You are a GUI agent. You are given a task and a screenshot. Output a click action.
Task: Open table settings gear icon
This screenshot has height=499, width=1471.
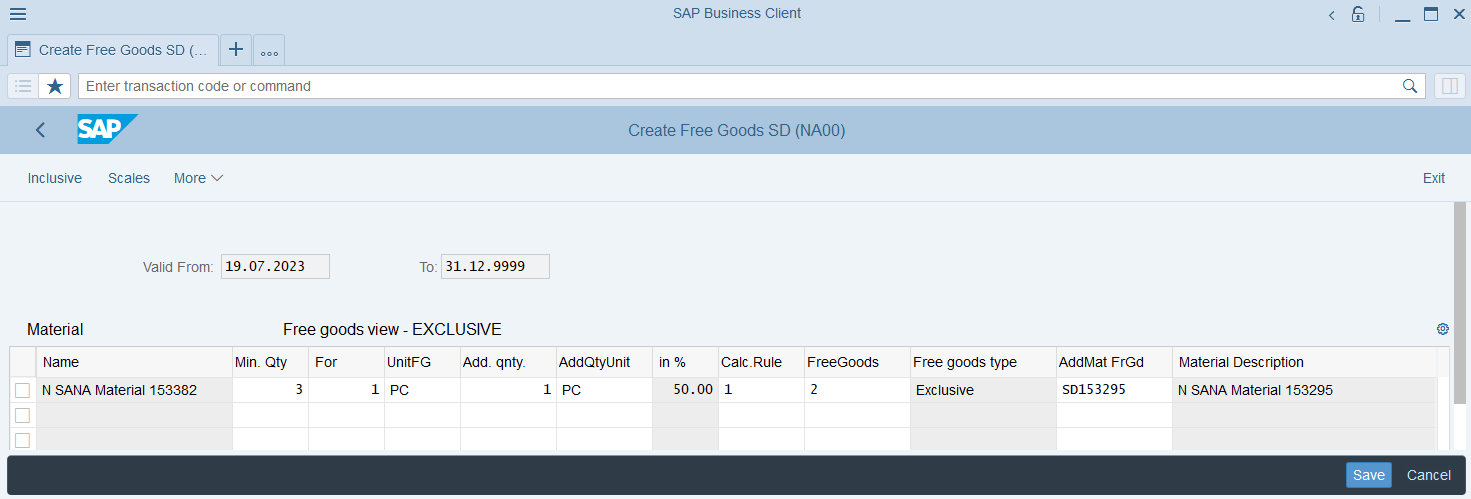pos(1442,329)
